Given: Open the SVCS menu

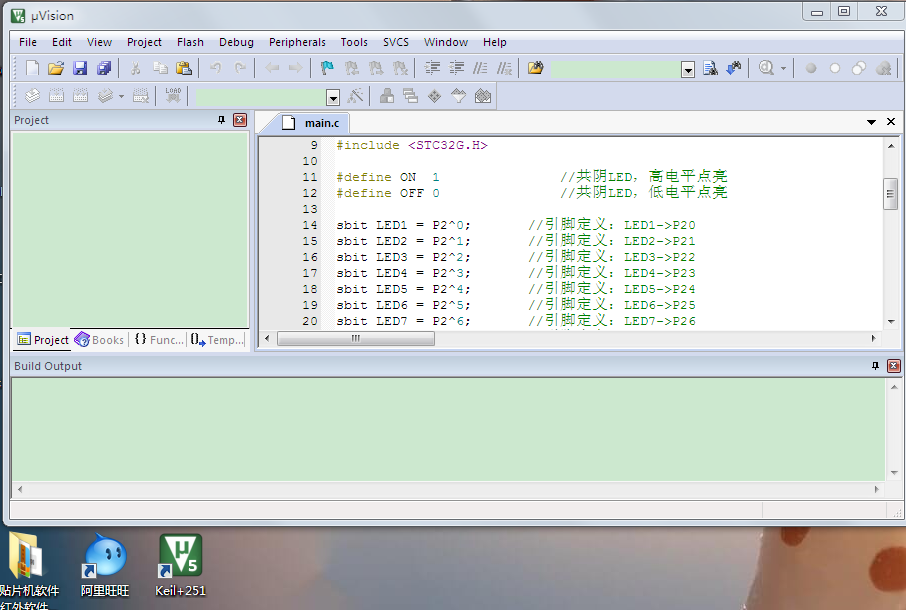Looking at the screenshot, I should 396,42.
